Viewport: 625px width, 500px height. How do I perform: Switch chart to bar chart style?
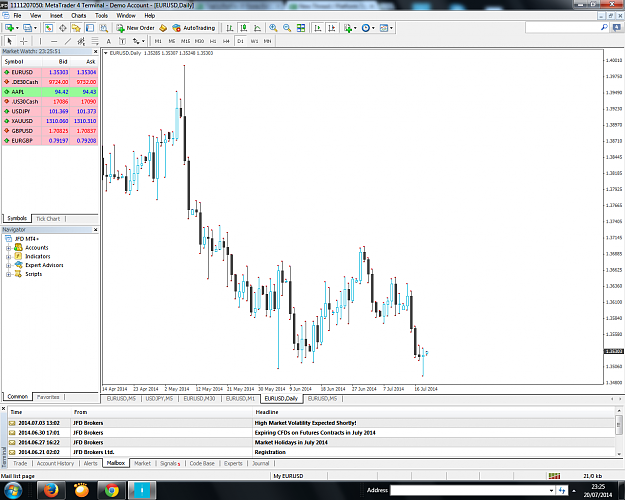230,28
